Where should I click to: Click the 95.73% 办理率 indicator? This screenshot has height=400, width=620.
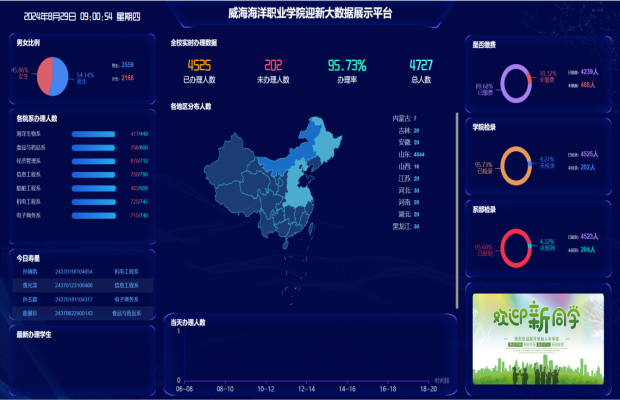(x=347, y=66)
